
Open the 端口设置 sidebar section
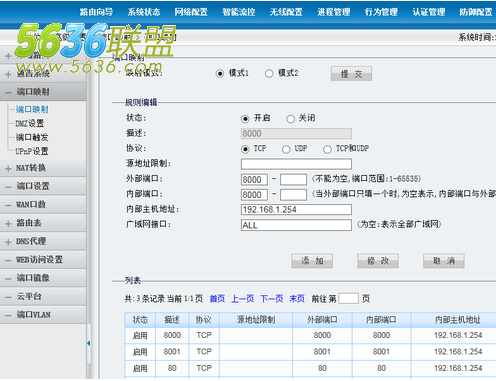[43, 186]
